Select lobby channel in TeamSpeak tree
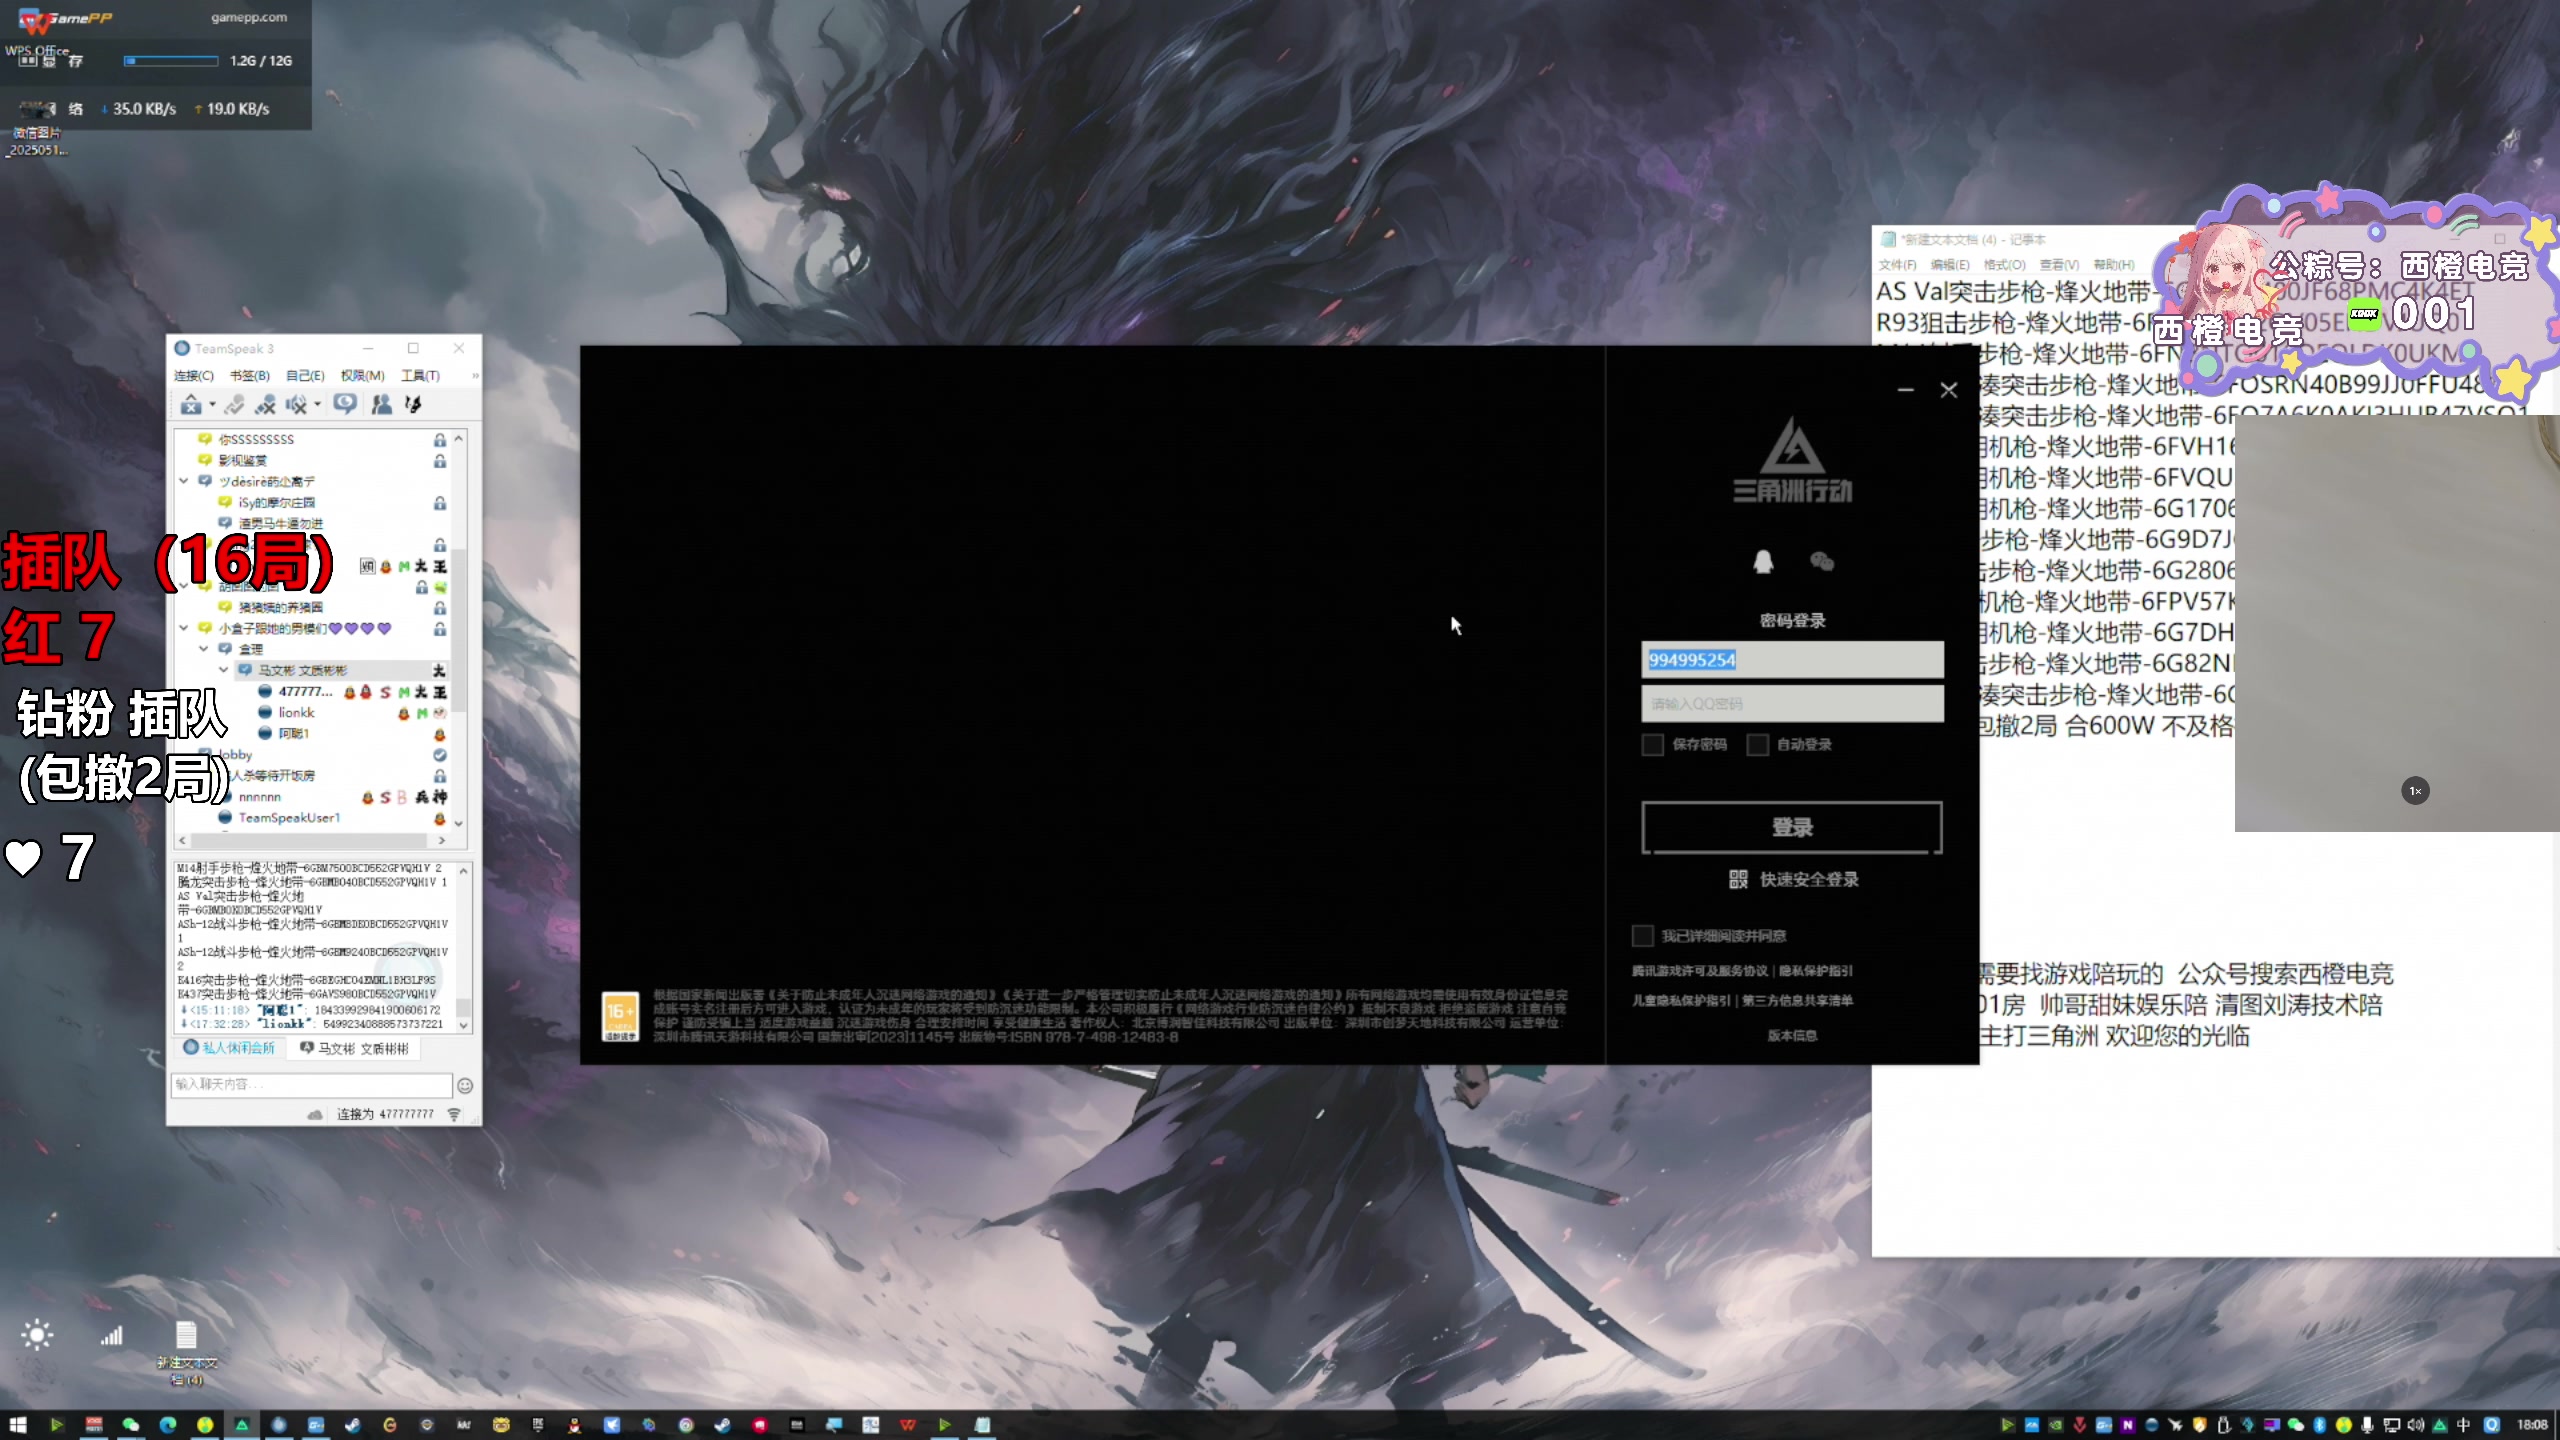The image size is (2560, 1440). 235,755
